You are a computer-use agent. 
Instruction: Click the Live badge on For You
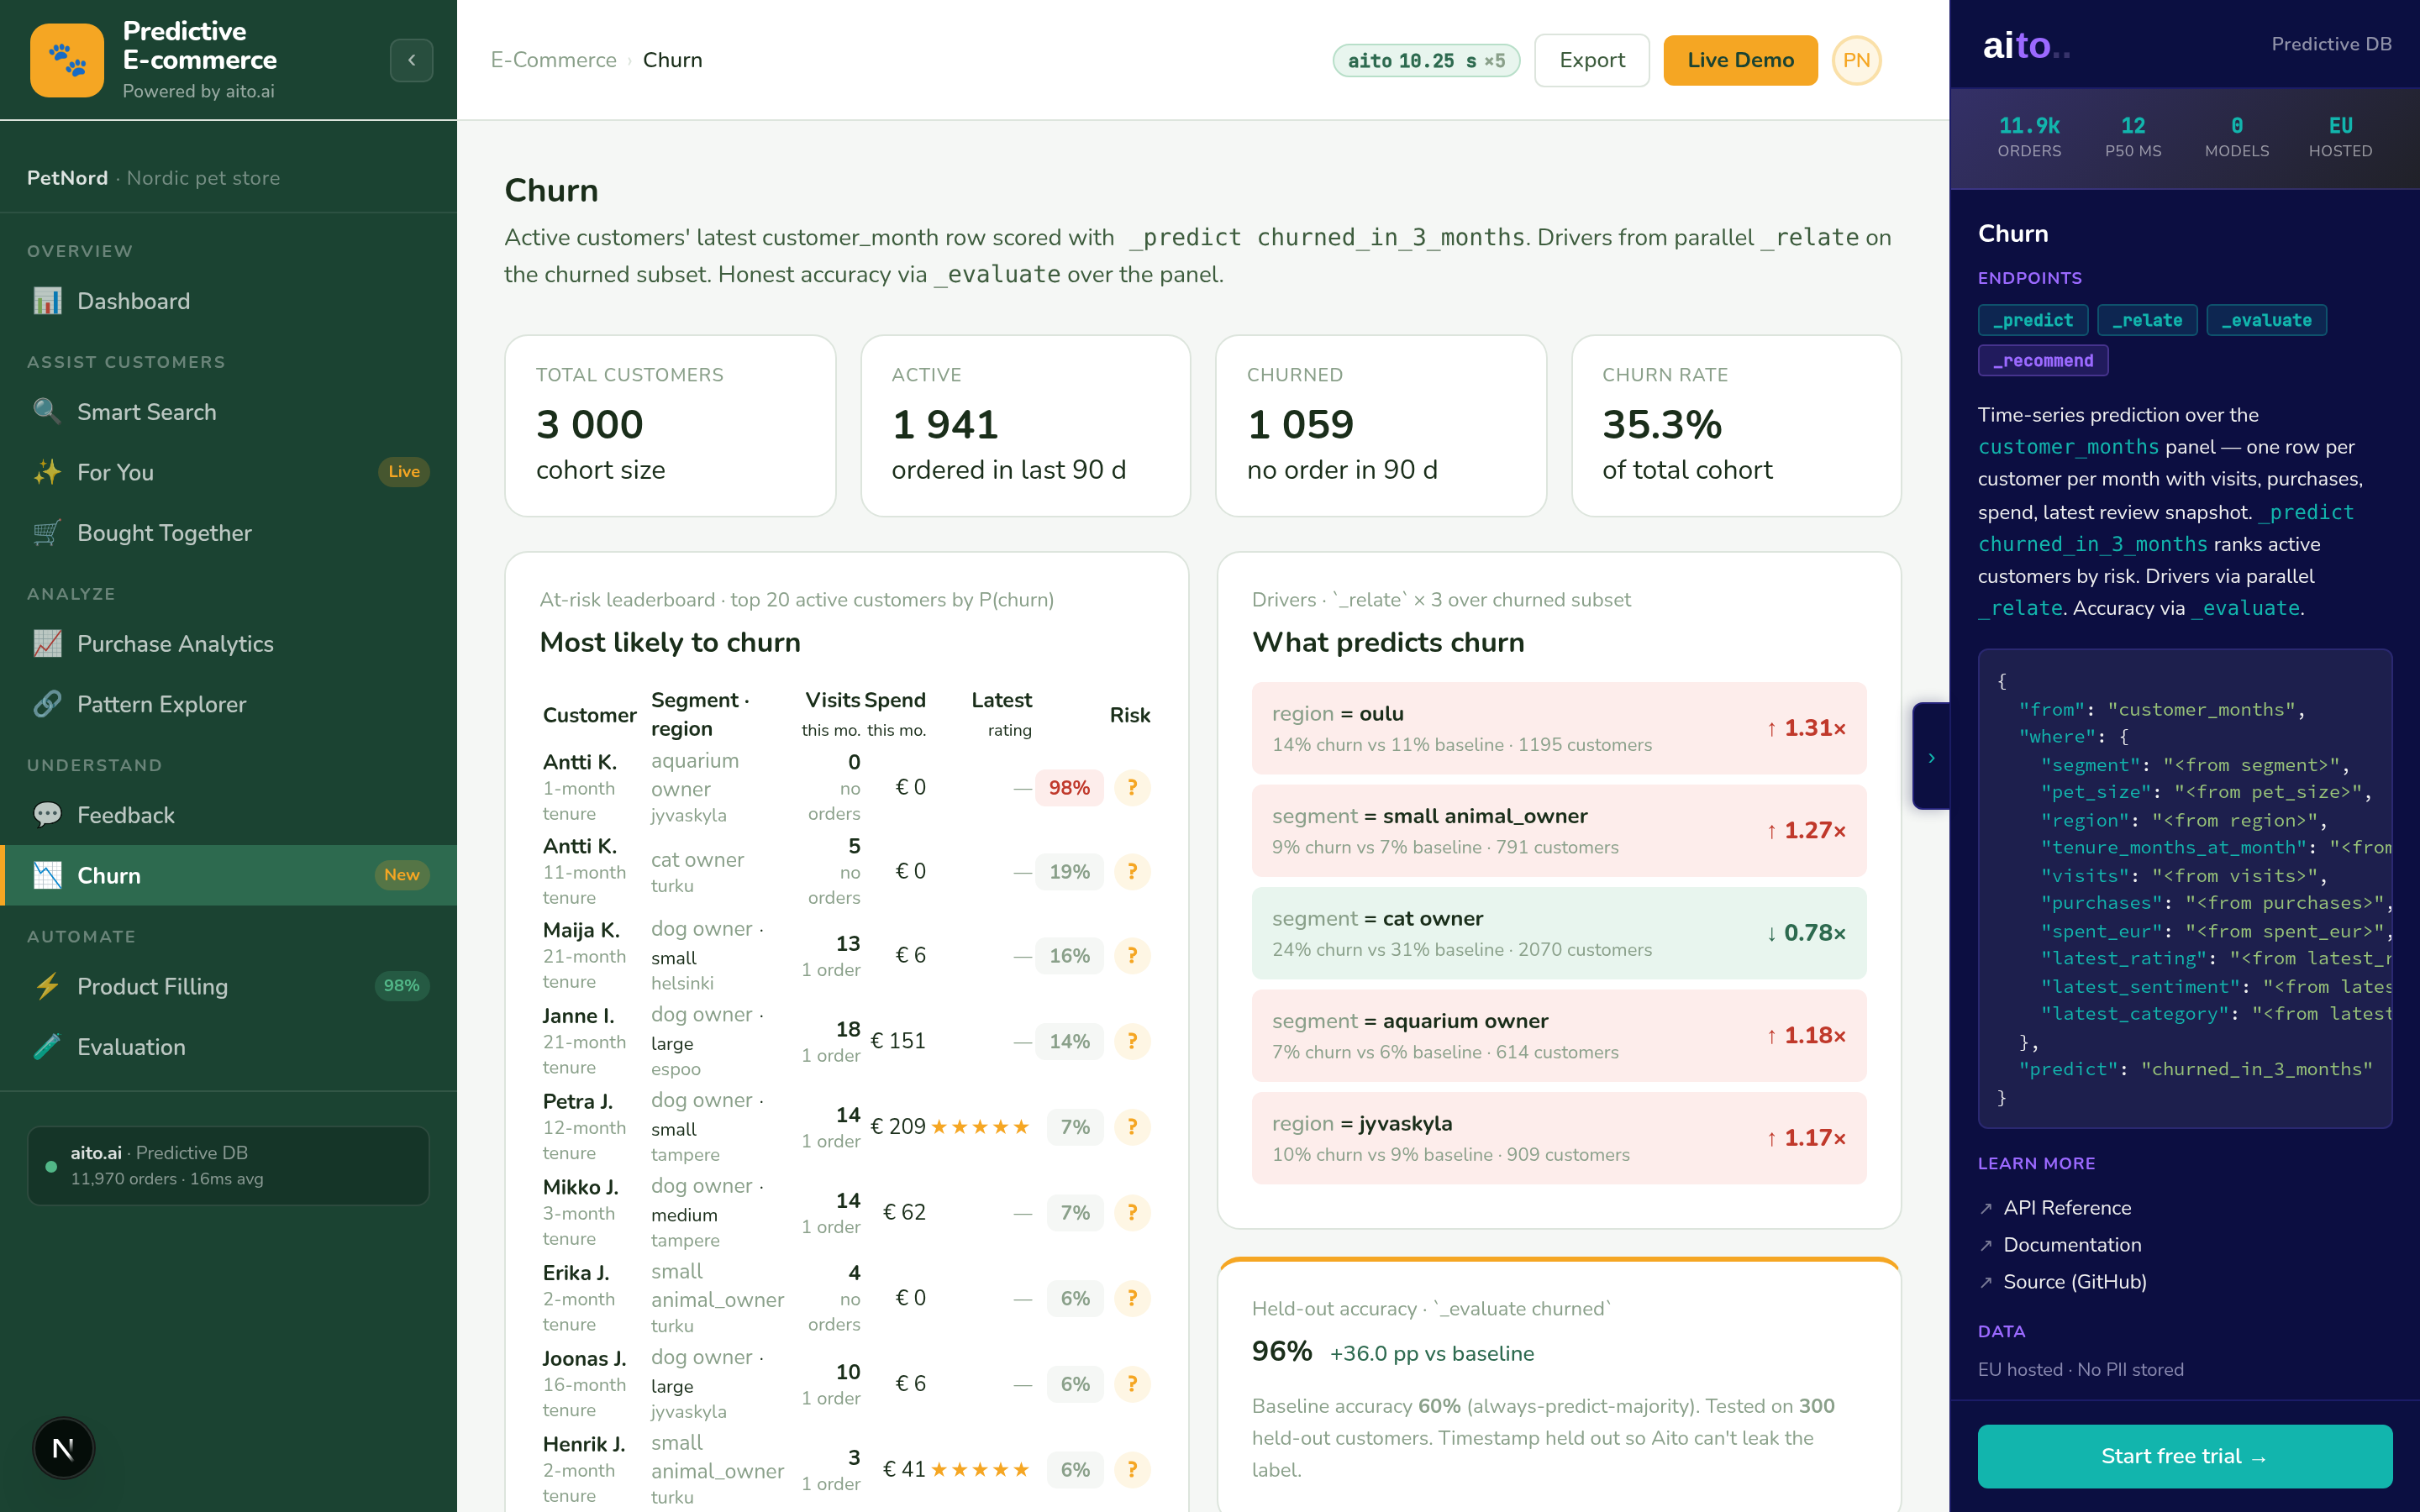[x=404, y=472]
